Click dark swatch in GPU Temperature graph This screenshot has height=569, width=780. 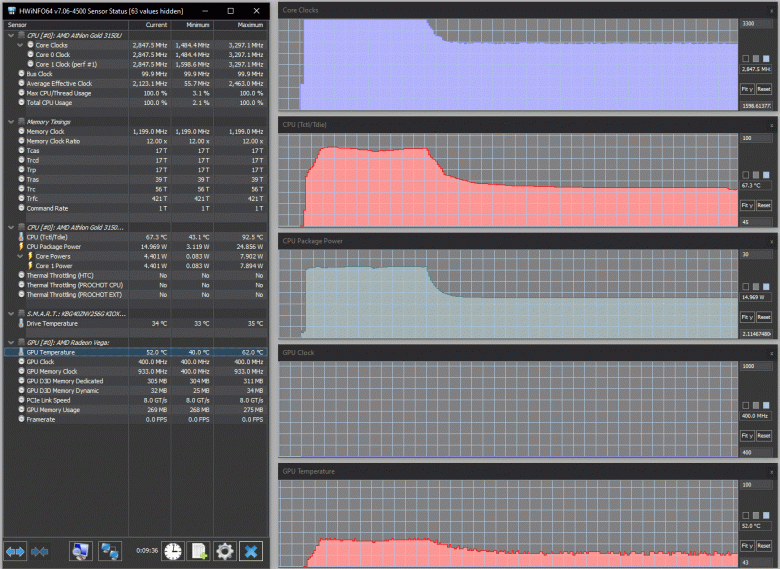point(745,515)
